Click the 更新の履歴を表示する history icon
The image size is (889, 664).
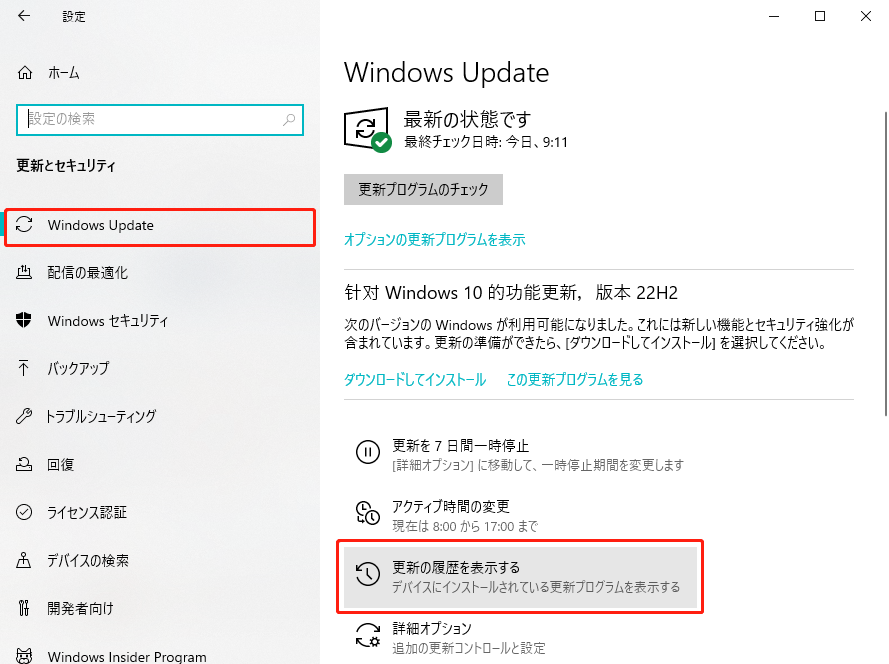pyautogui.click(x=367, y=574)
